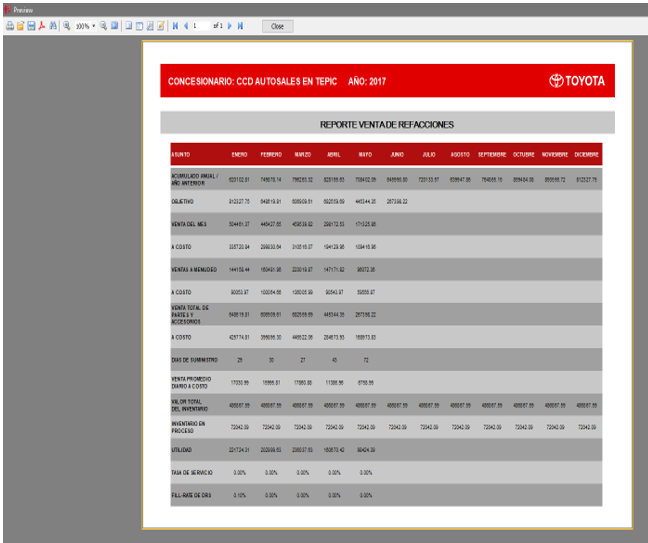
Task: Click the FEBRERO column header
Action: point(271,155)
